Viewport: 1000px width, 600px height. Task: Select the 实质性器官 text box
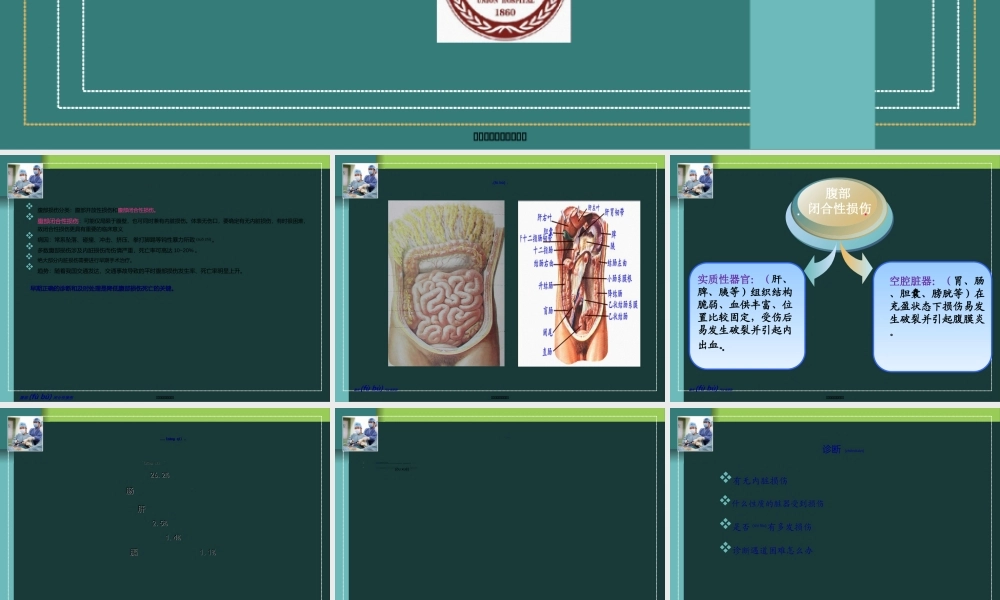(x=745, y=316)
